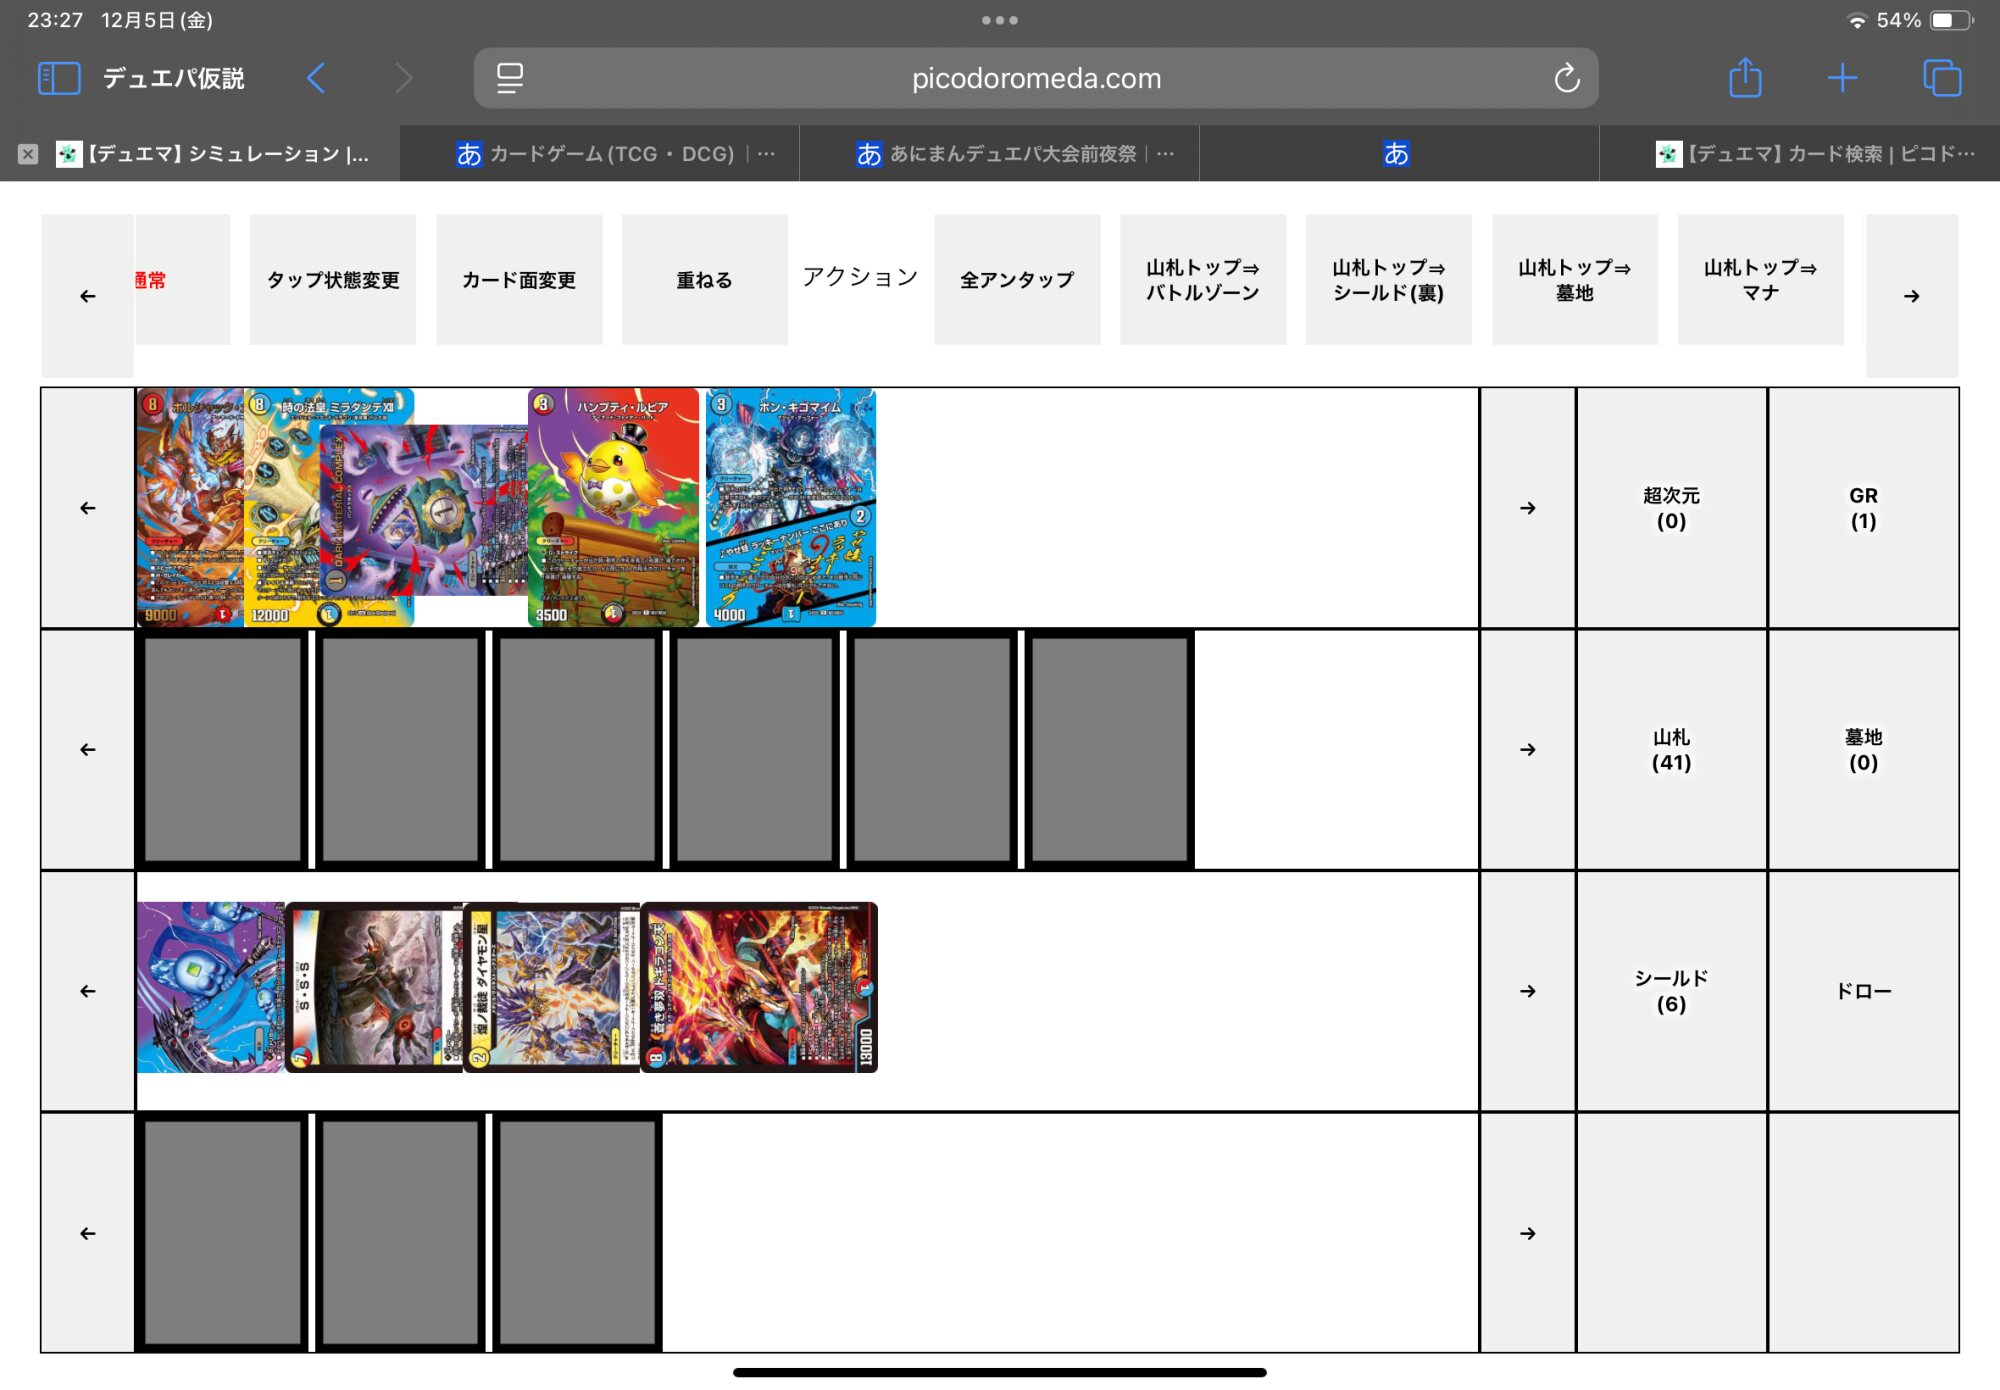
Task: Tap the page settings reader icon
Action: 510,78
